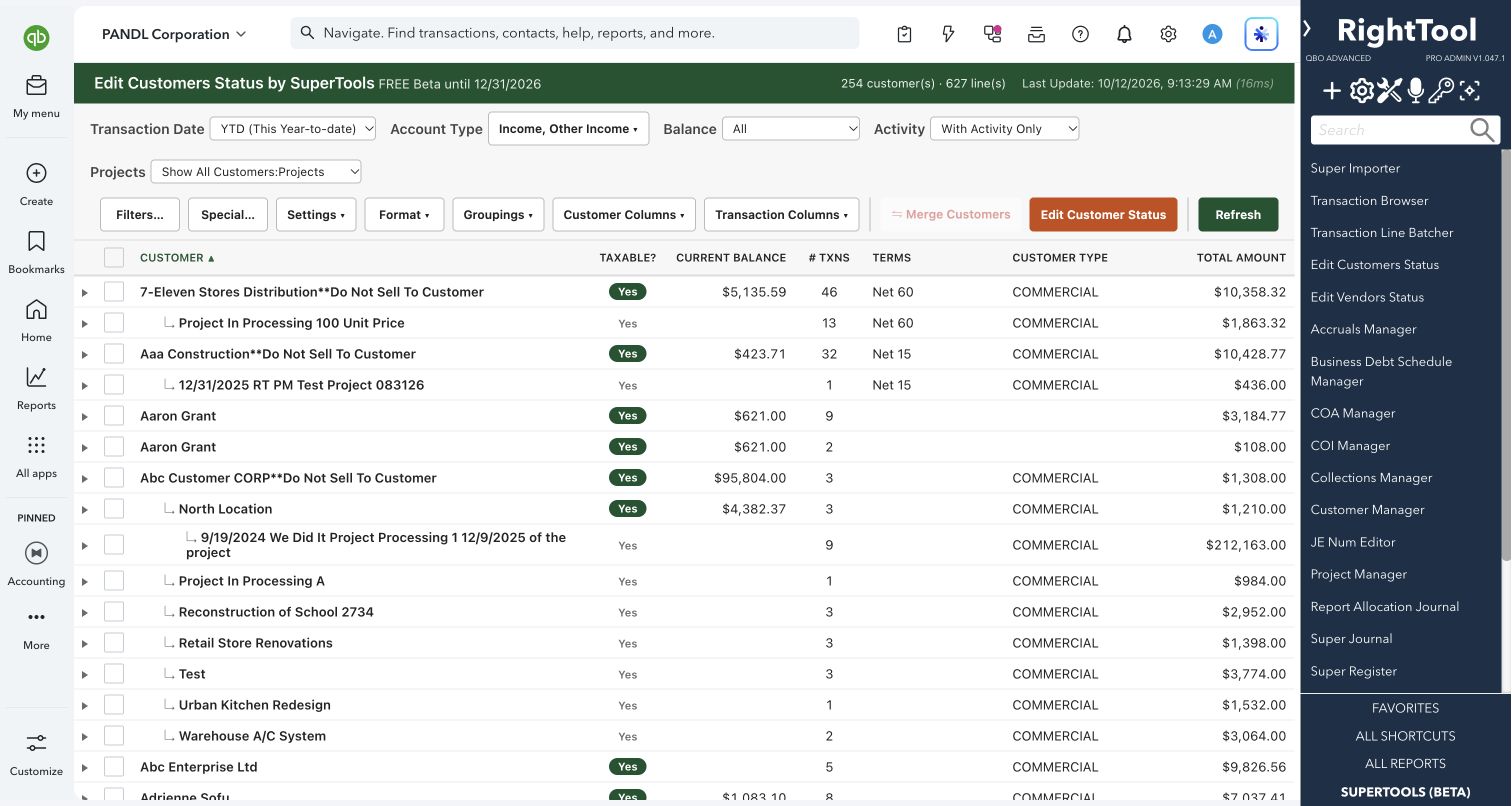1512x806 pixels.
Task: Click the RightTool plus icon
Action: 1332,92
